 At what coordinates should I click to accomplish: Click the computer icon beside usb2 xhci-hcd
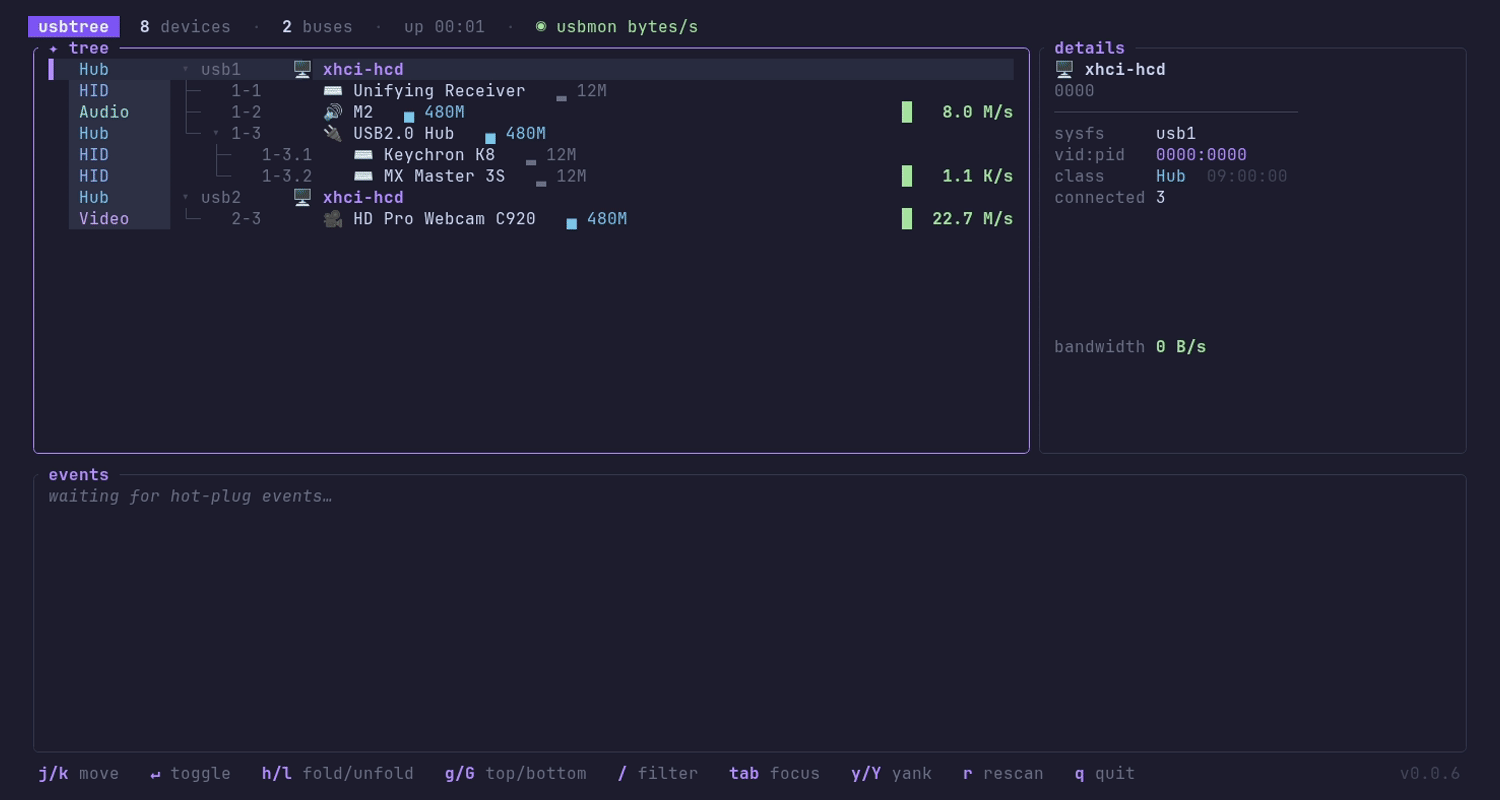click(302, 197)
